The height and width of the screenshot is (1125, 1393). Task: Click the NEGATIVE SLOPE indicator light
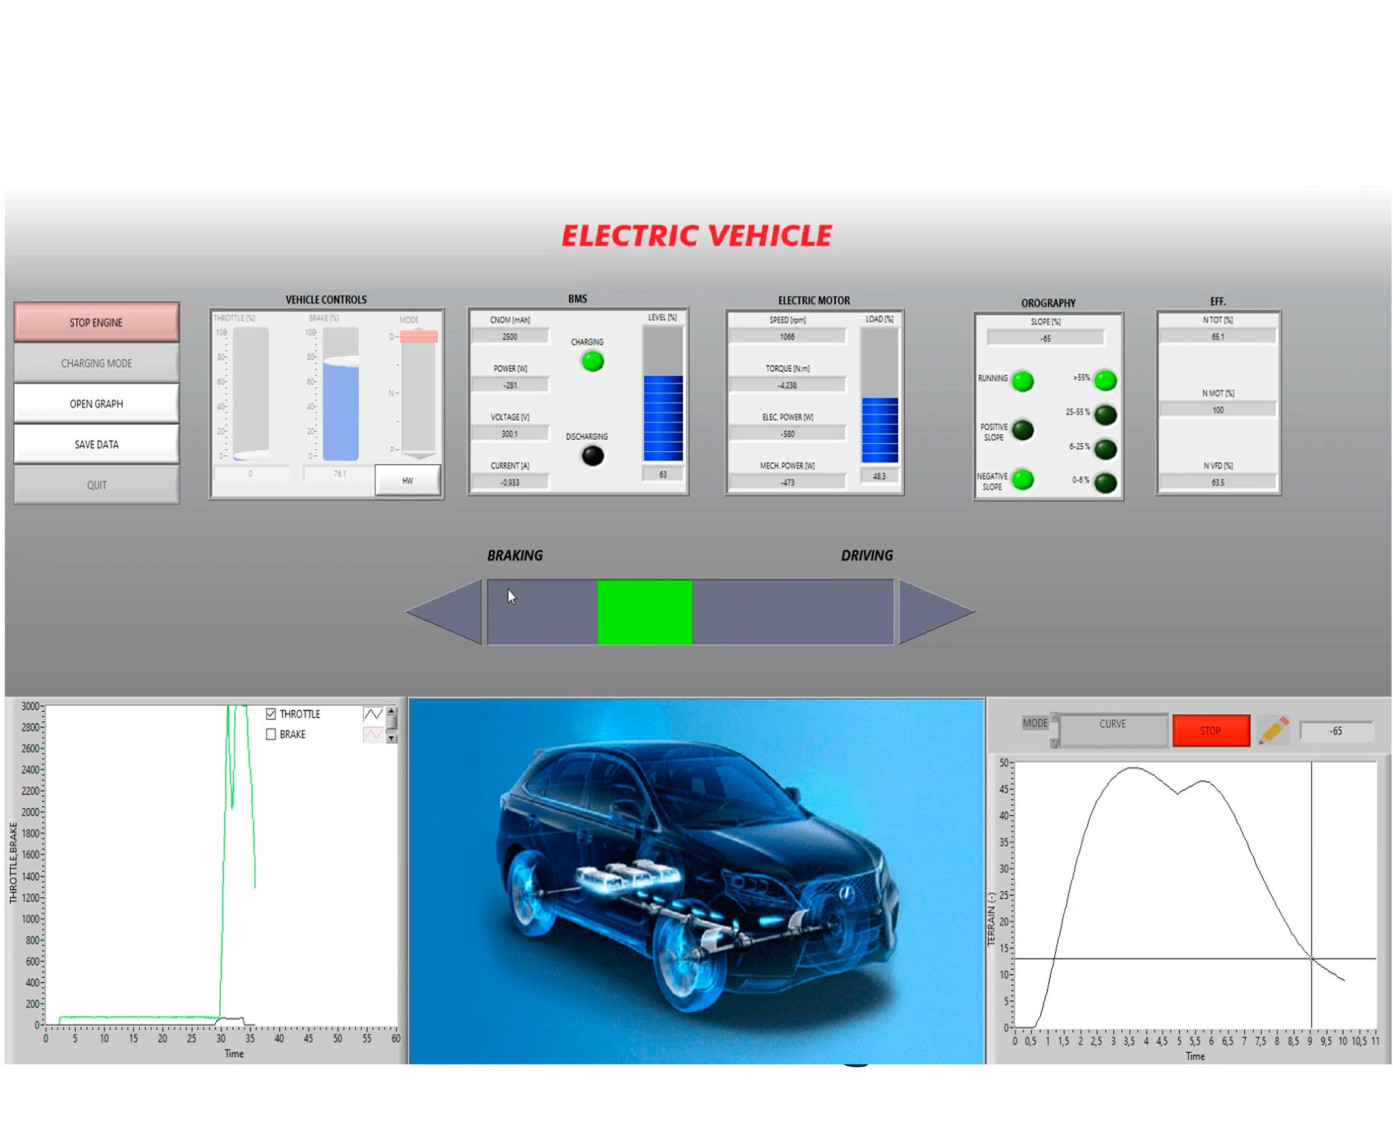tap(1022, 480)
